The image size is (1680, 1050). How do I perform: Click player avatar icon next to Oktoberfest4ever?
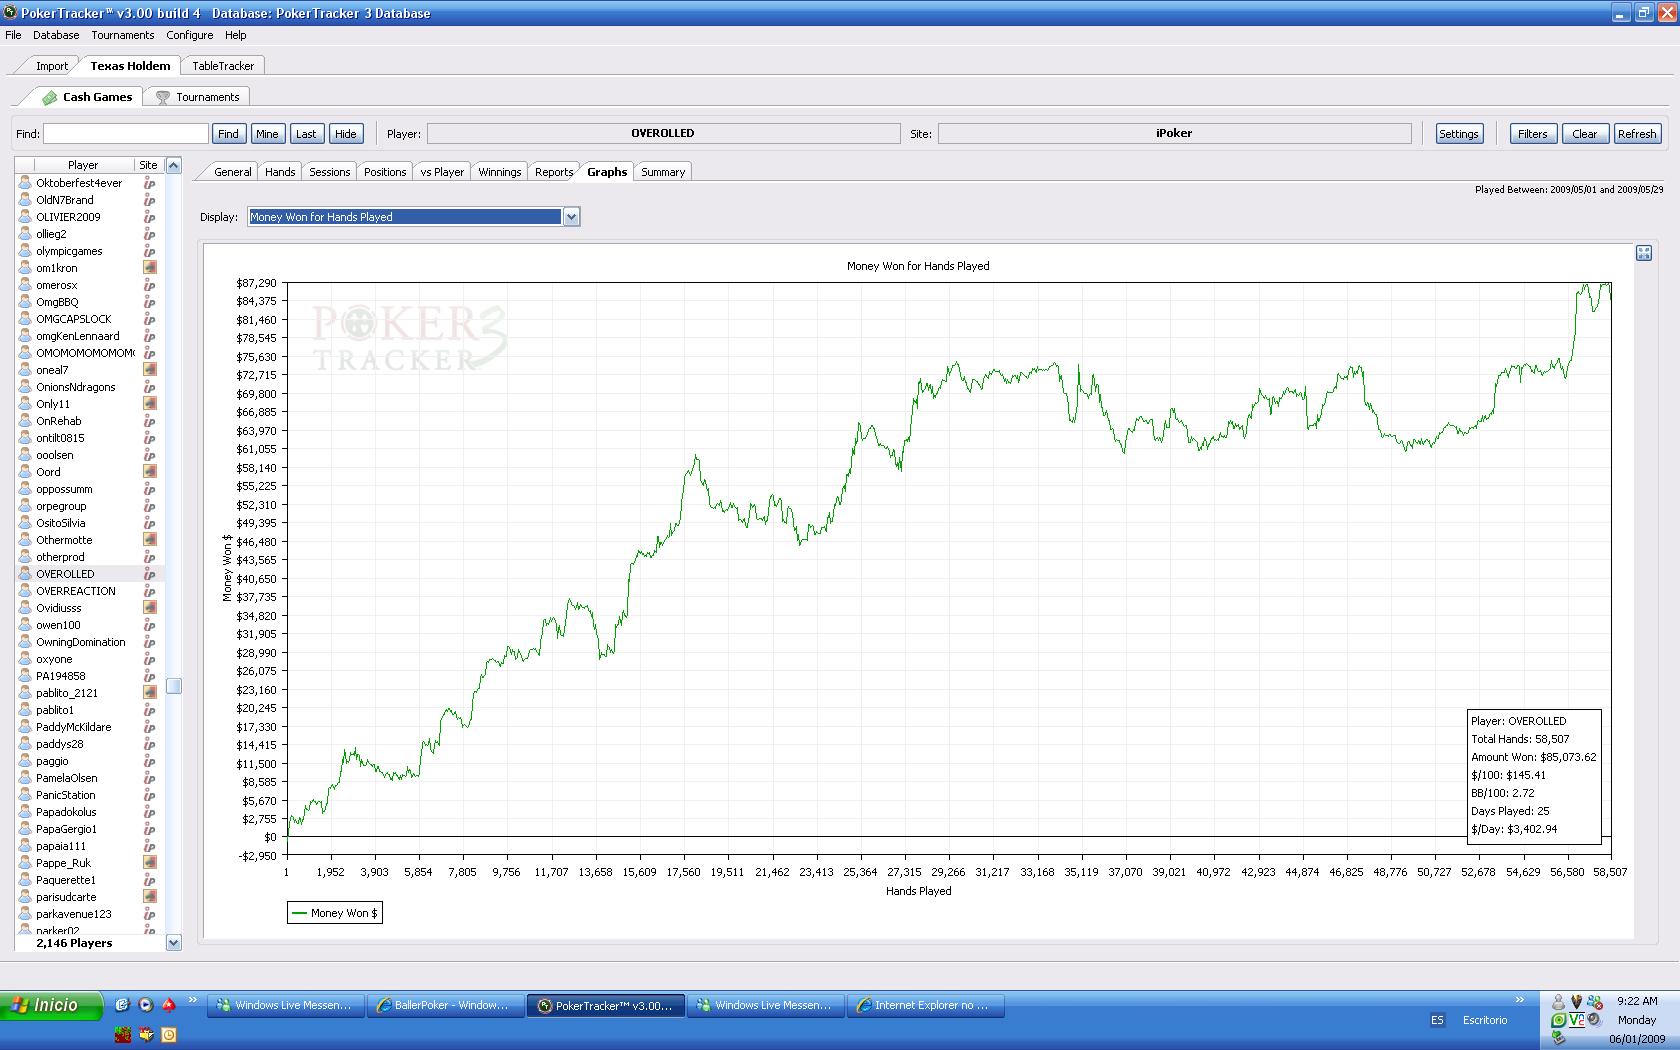tap(26, 183)
